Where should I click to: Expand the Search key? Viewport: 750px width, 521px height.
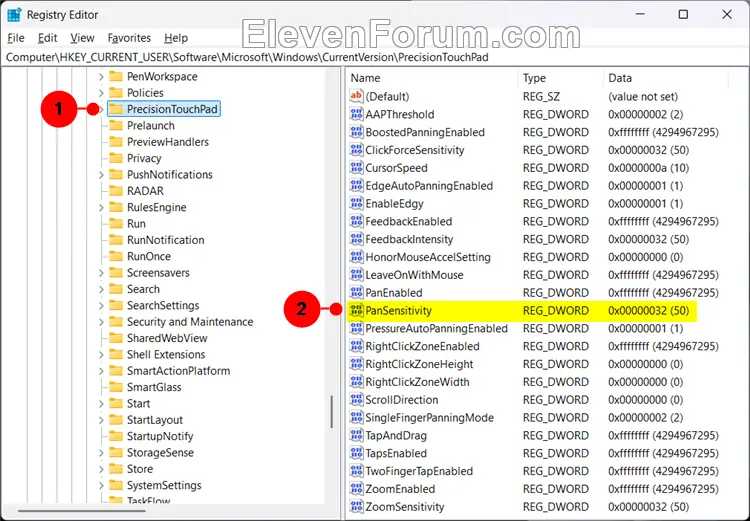coord(101,289)
